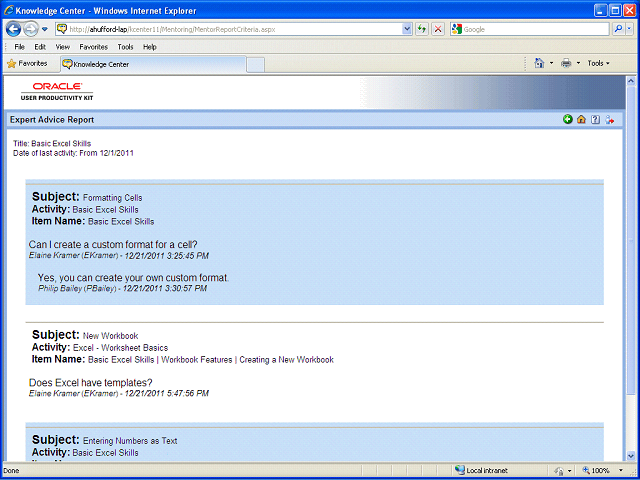640x480 pixels.
Task: Click the Refresh page icon
Action: tap(422, 29)
